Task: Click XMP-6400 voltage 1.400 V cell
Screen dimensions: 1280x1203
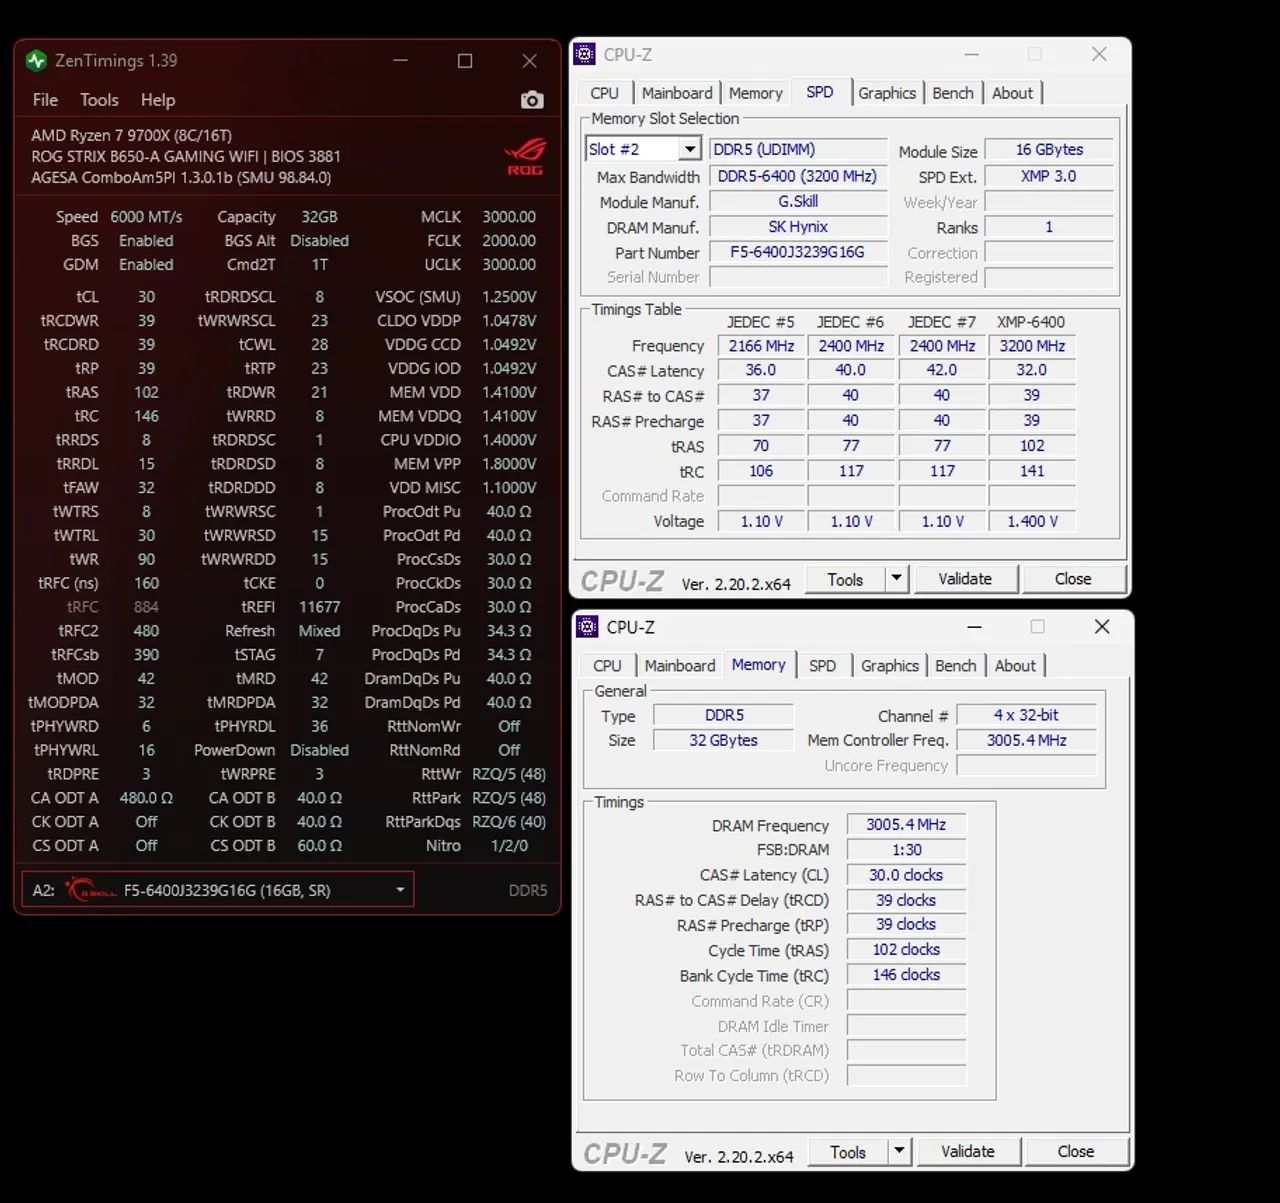Action: coord(1032,521)
